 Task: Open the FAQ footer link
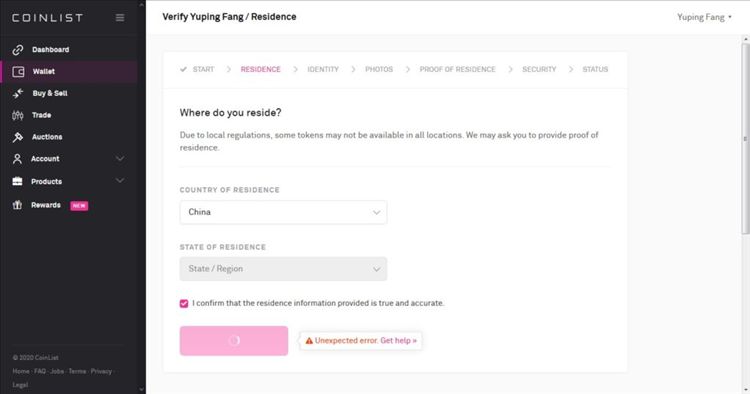coord(40,371)
